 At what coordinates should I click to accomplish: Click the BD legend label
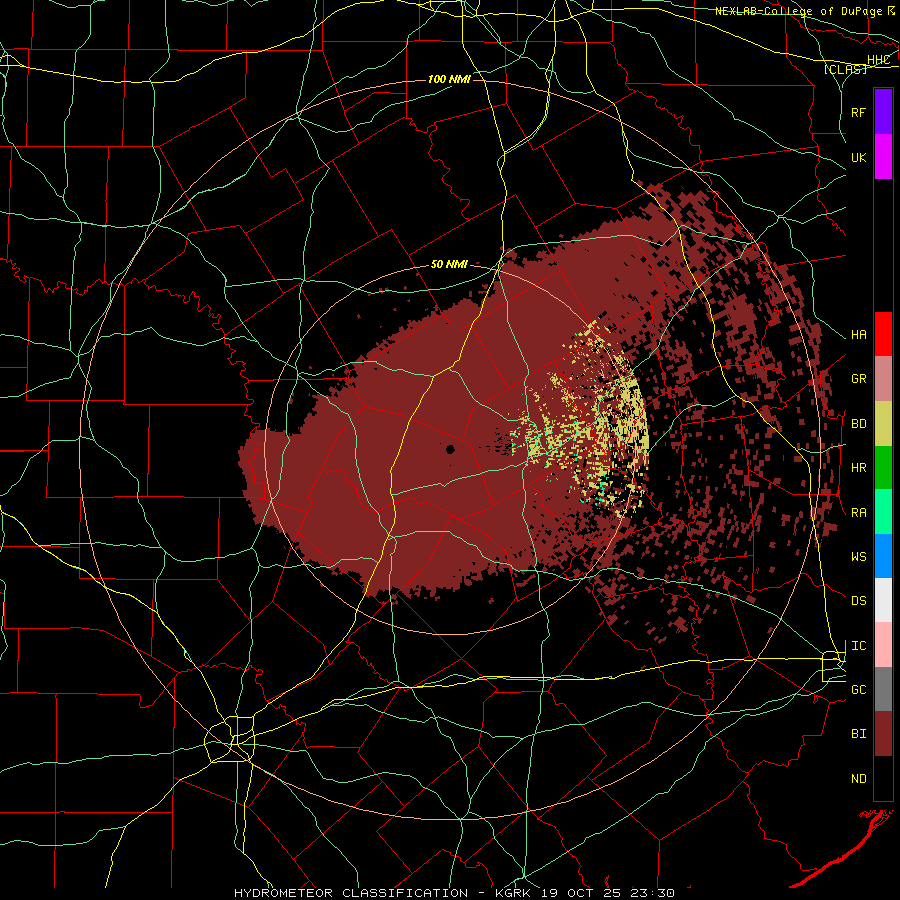pos(858,424)
